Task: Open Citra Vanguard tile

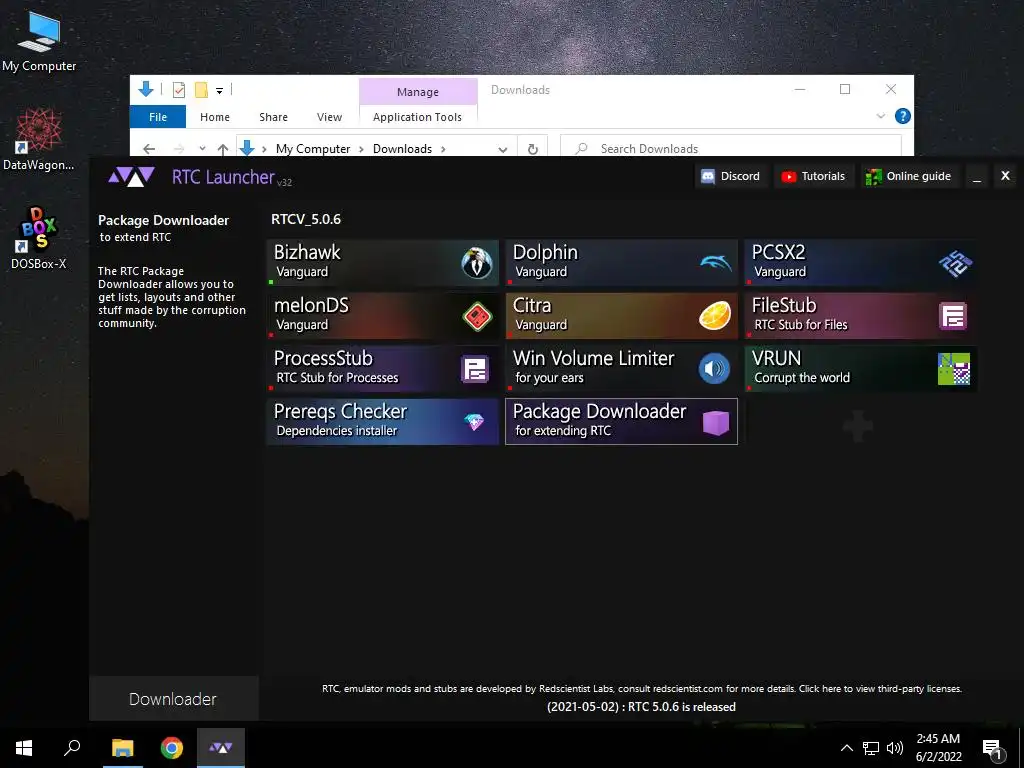Action: (x=622, y=315)
